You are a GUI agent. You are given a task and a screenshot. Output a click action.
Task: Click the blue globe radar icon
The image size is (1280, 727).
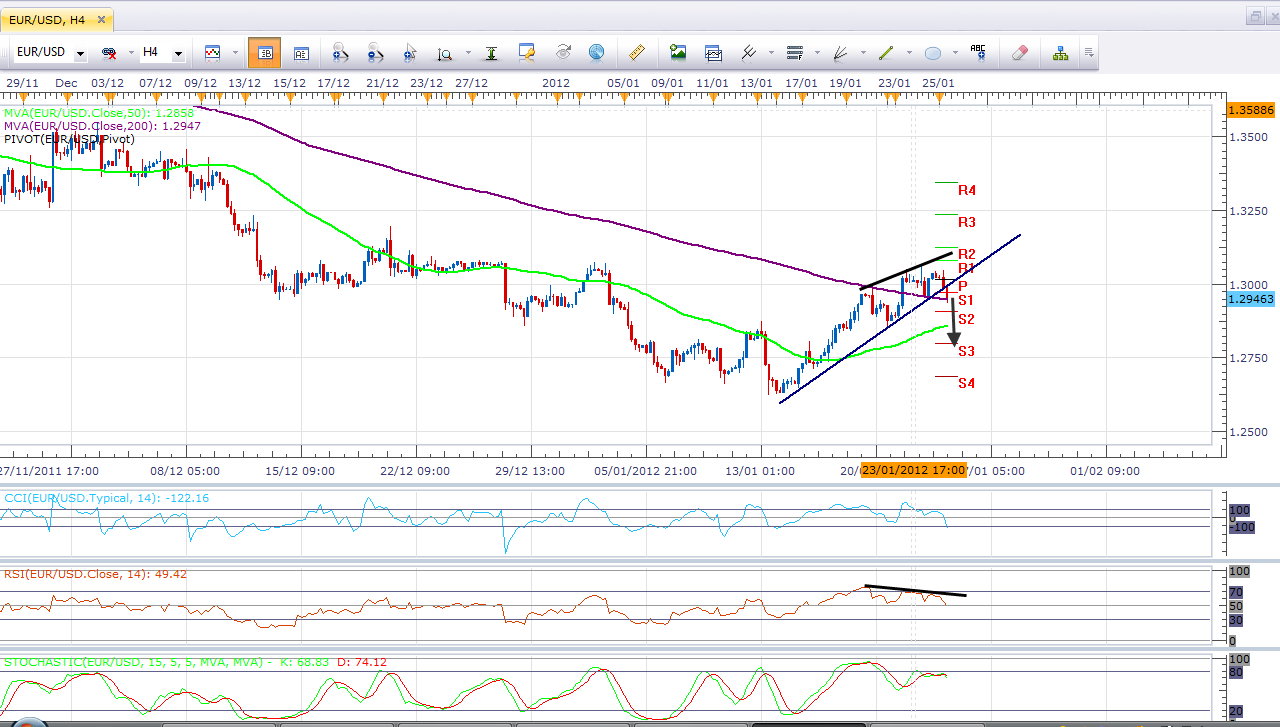pyautogui.click(x=596, y=53)
